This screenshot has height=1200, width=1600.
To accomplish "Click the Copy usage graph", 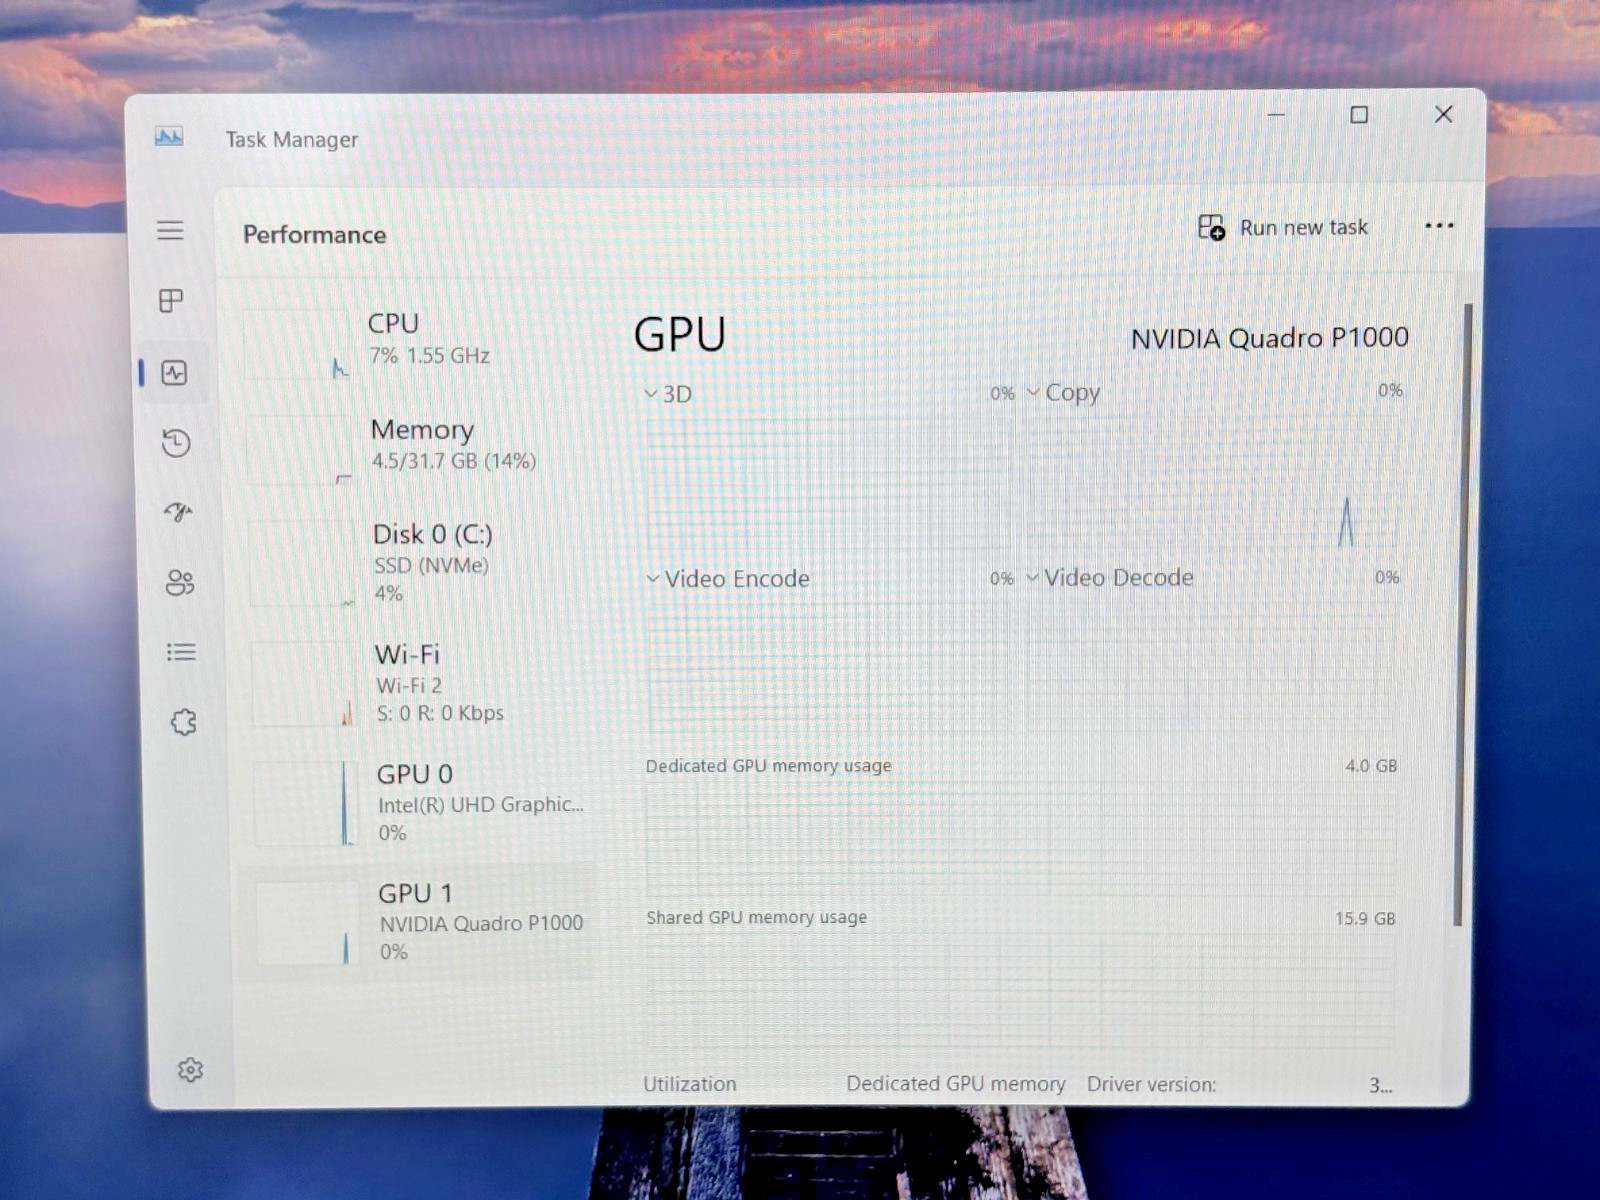I will tap(1213, 482).
